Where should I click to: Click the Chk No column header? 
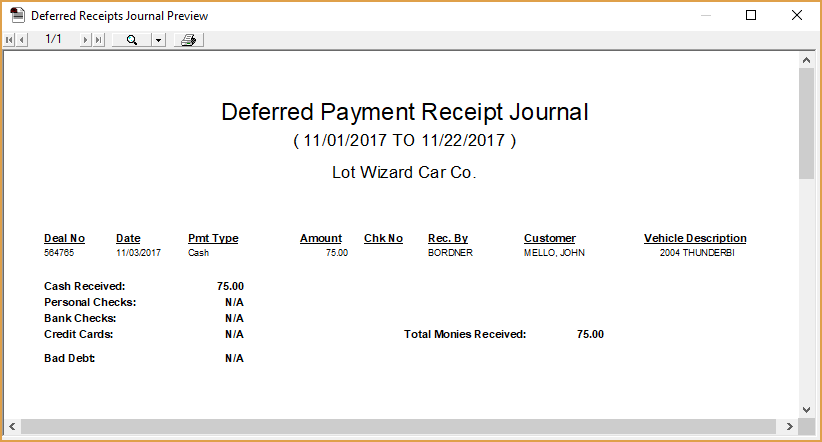(x=384, y=239)
